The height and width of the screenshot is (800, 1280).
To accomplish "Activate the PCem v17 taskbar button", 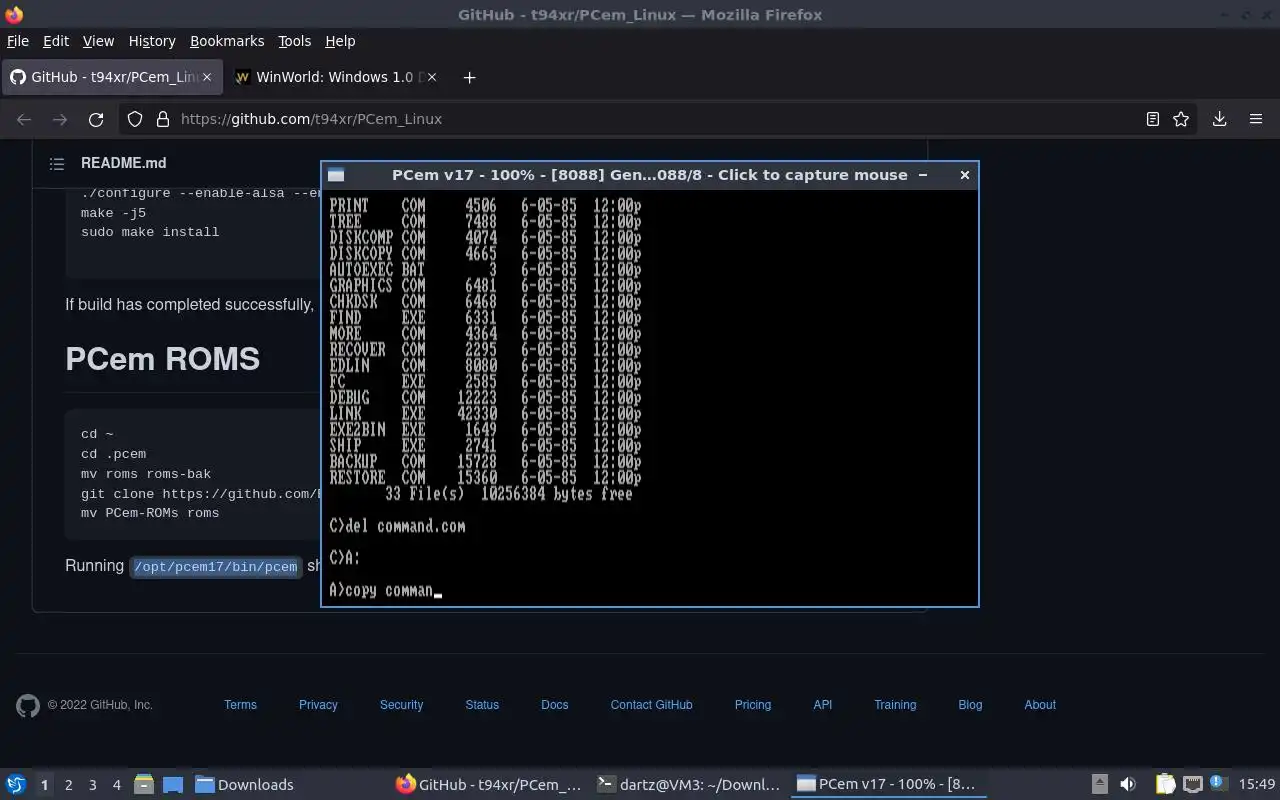I will (x=887, y=784).
